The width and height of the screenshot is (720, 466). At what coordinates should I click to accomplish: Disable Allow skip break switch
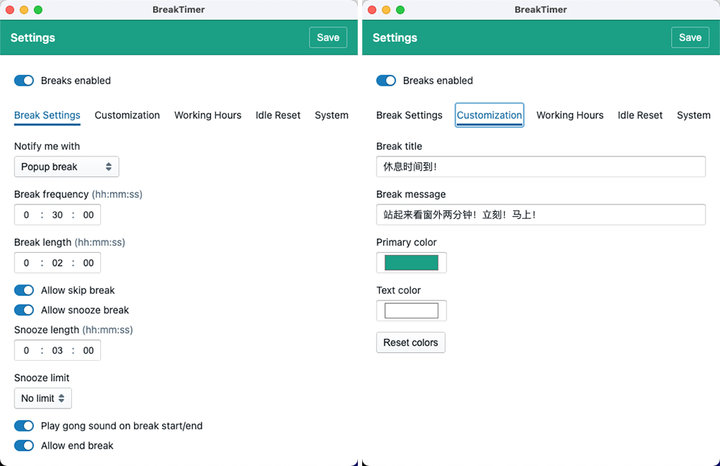click(24, 290)
